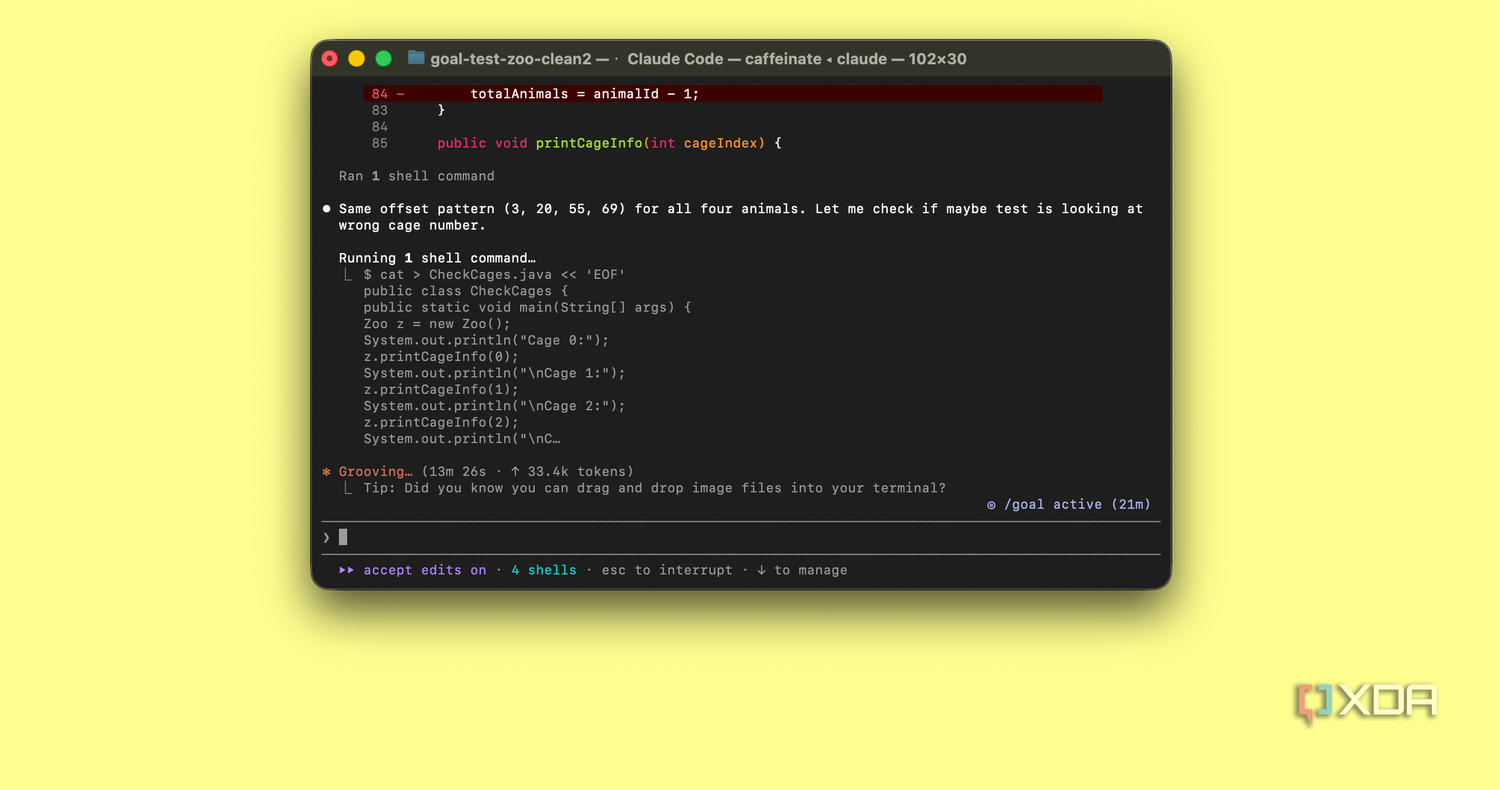Maximize the terminal using the green button

click(383, 59)
